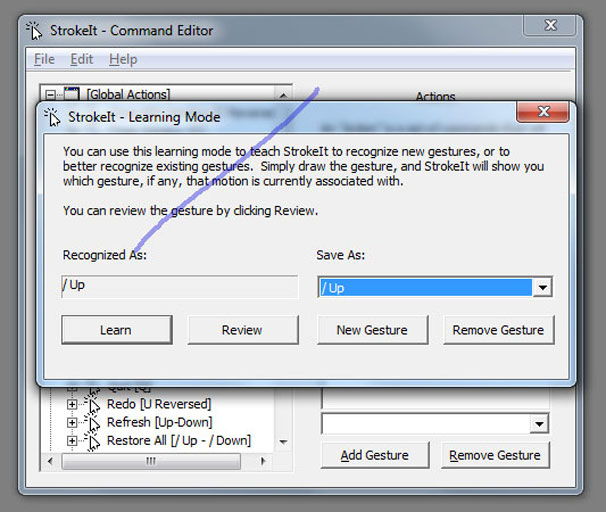The width and height of the screenshot is (606, 512).
Task: Select Redo [U Reversed] command
Action: pyautogui.click(x=159, y=404)
